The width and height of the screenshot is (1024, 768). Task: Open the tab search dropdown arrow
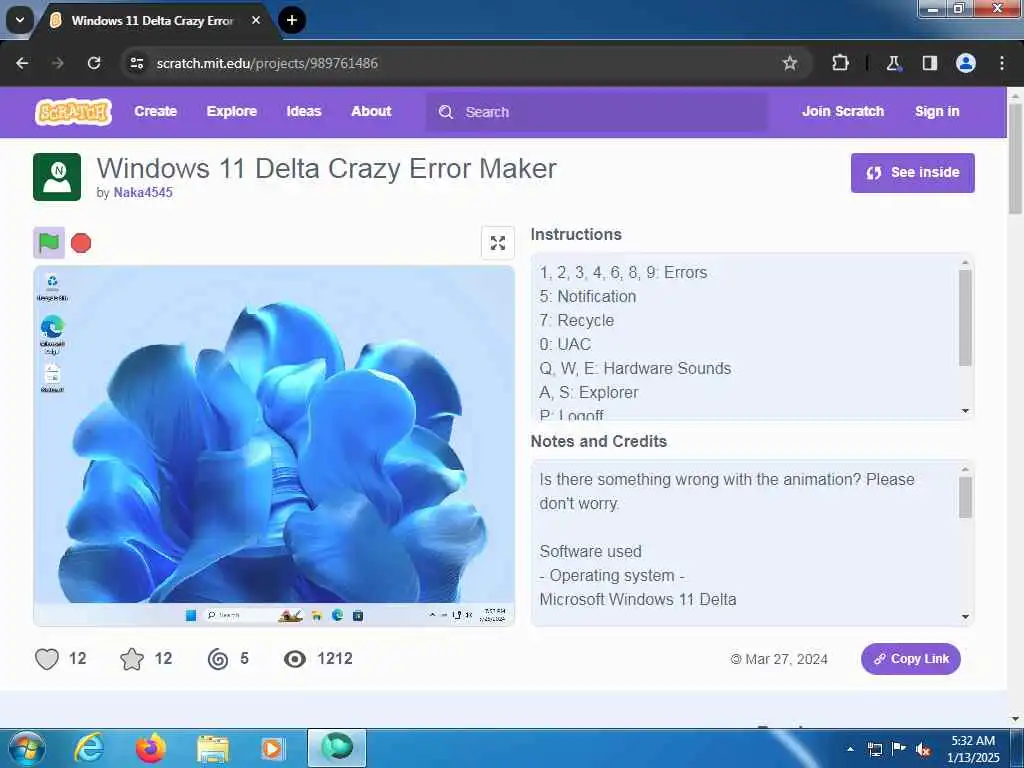20,20
